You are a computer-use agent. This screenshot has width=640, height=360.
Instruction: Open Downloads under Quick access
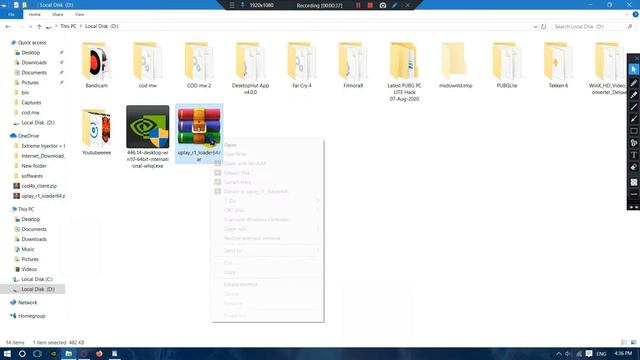[x=34, y=62]
